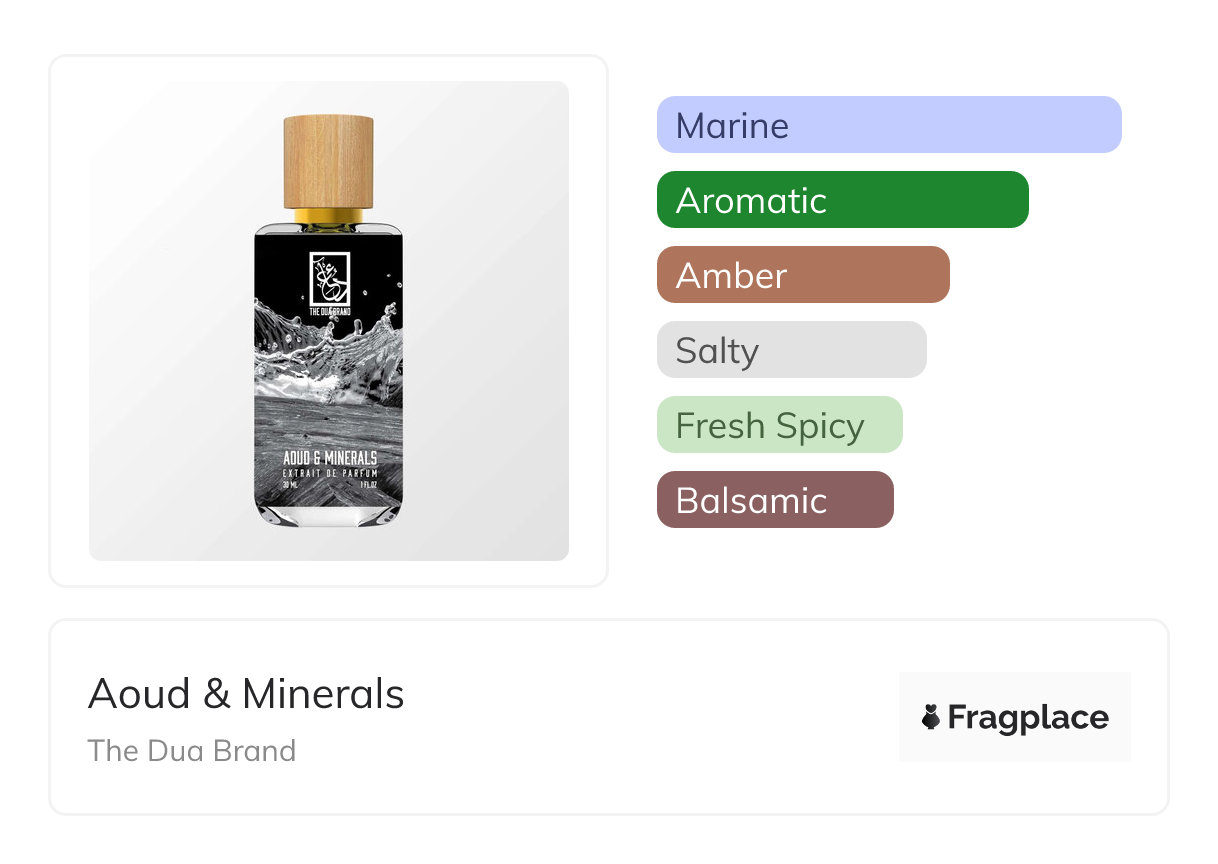Click the Fragplace wordmark text
This screenshot has width=1218, height=864.
click(x=1028, y=717)
